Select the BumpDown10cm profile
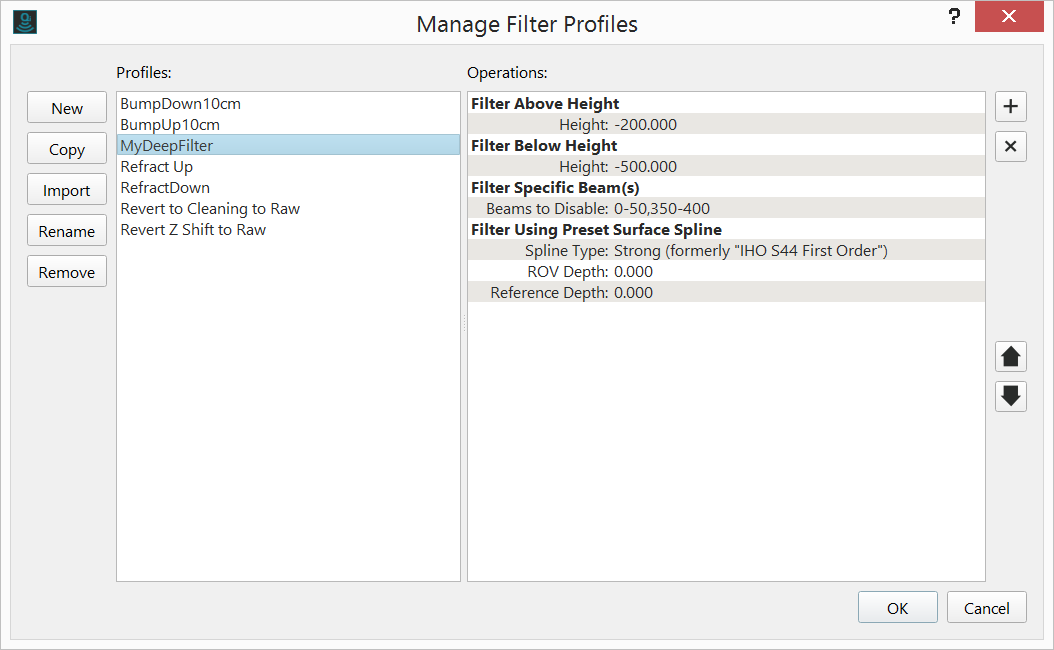1054x650 pixels. coord(181,104)
